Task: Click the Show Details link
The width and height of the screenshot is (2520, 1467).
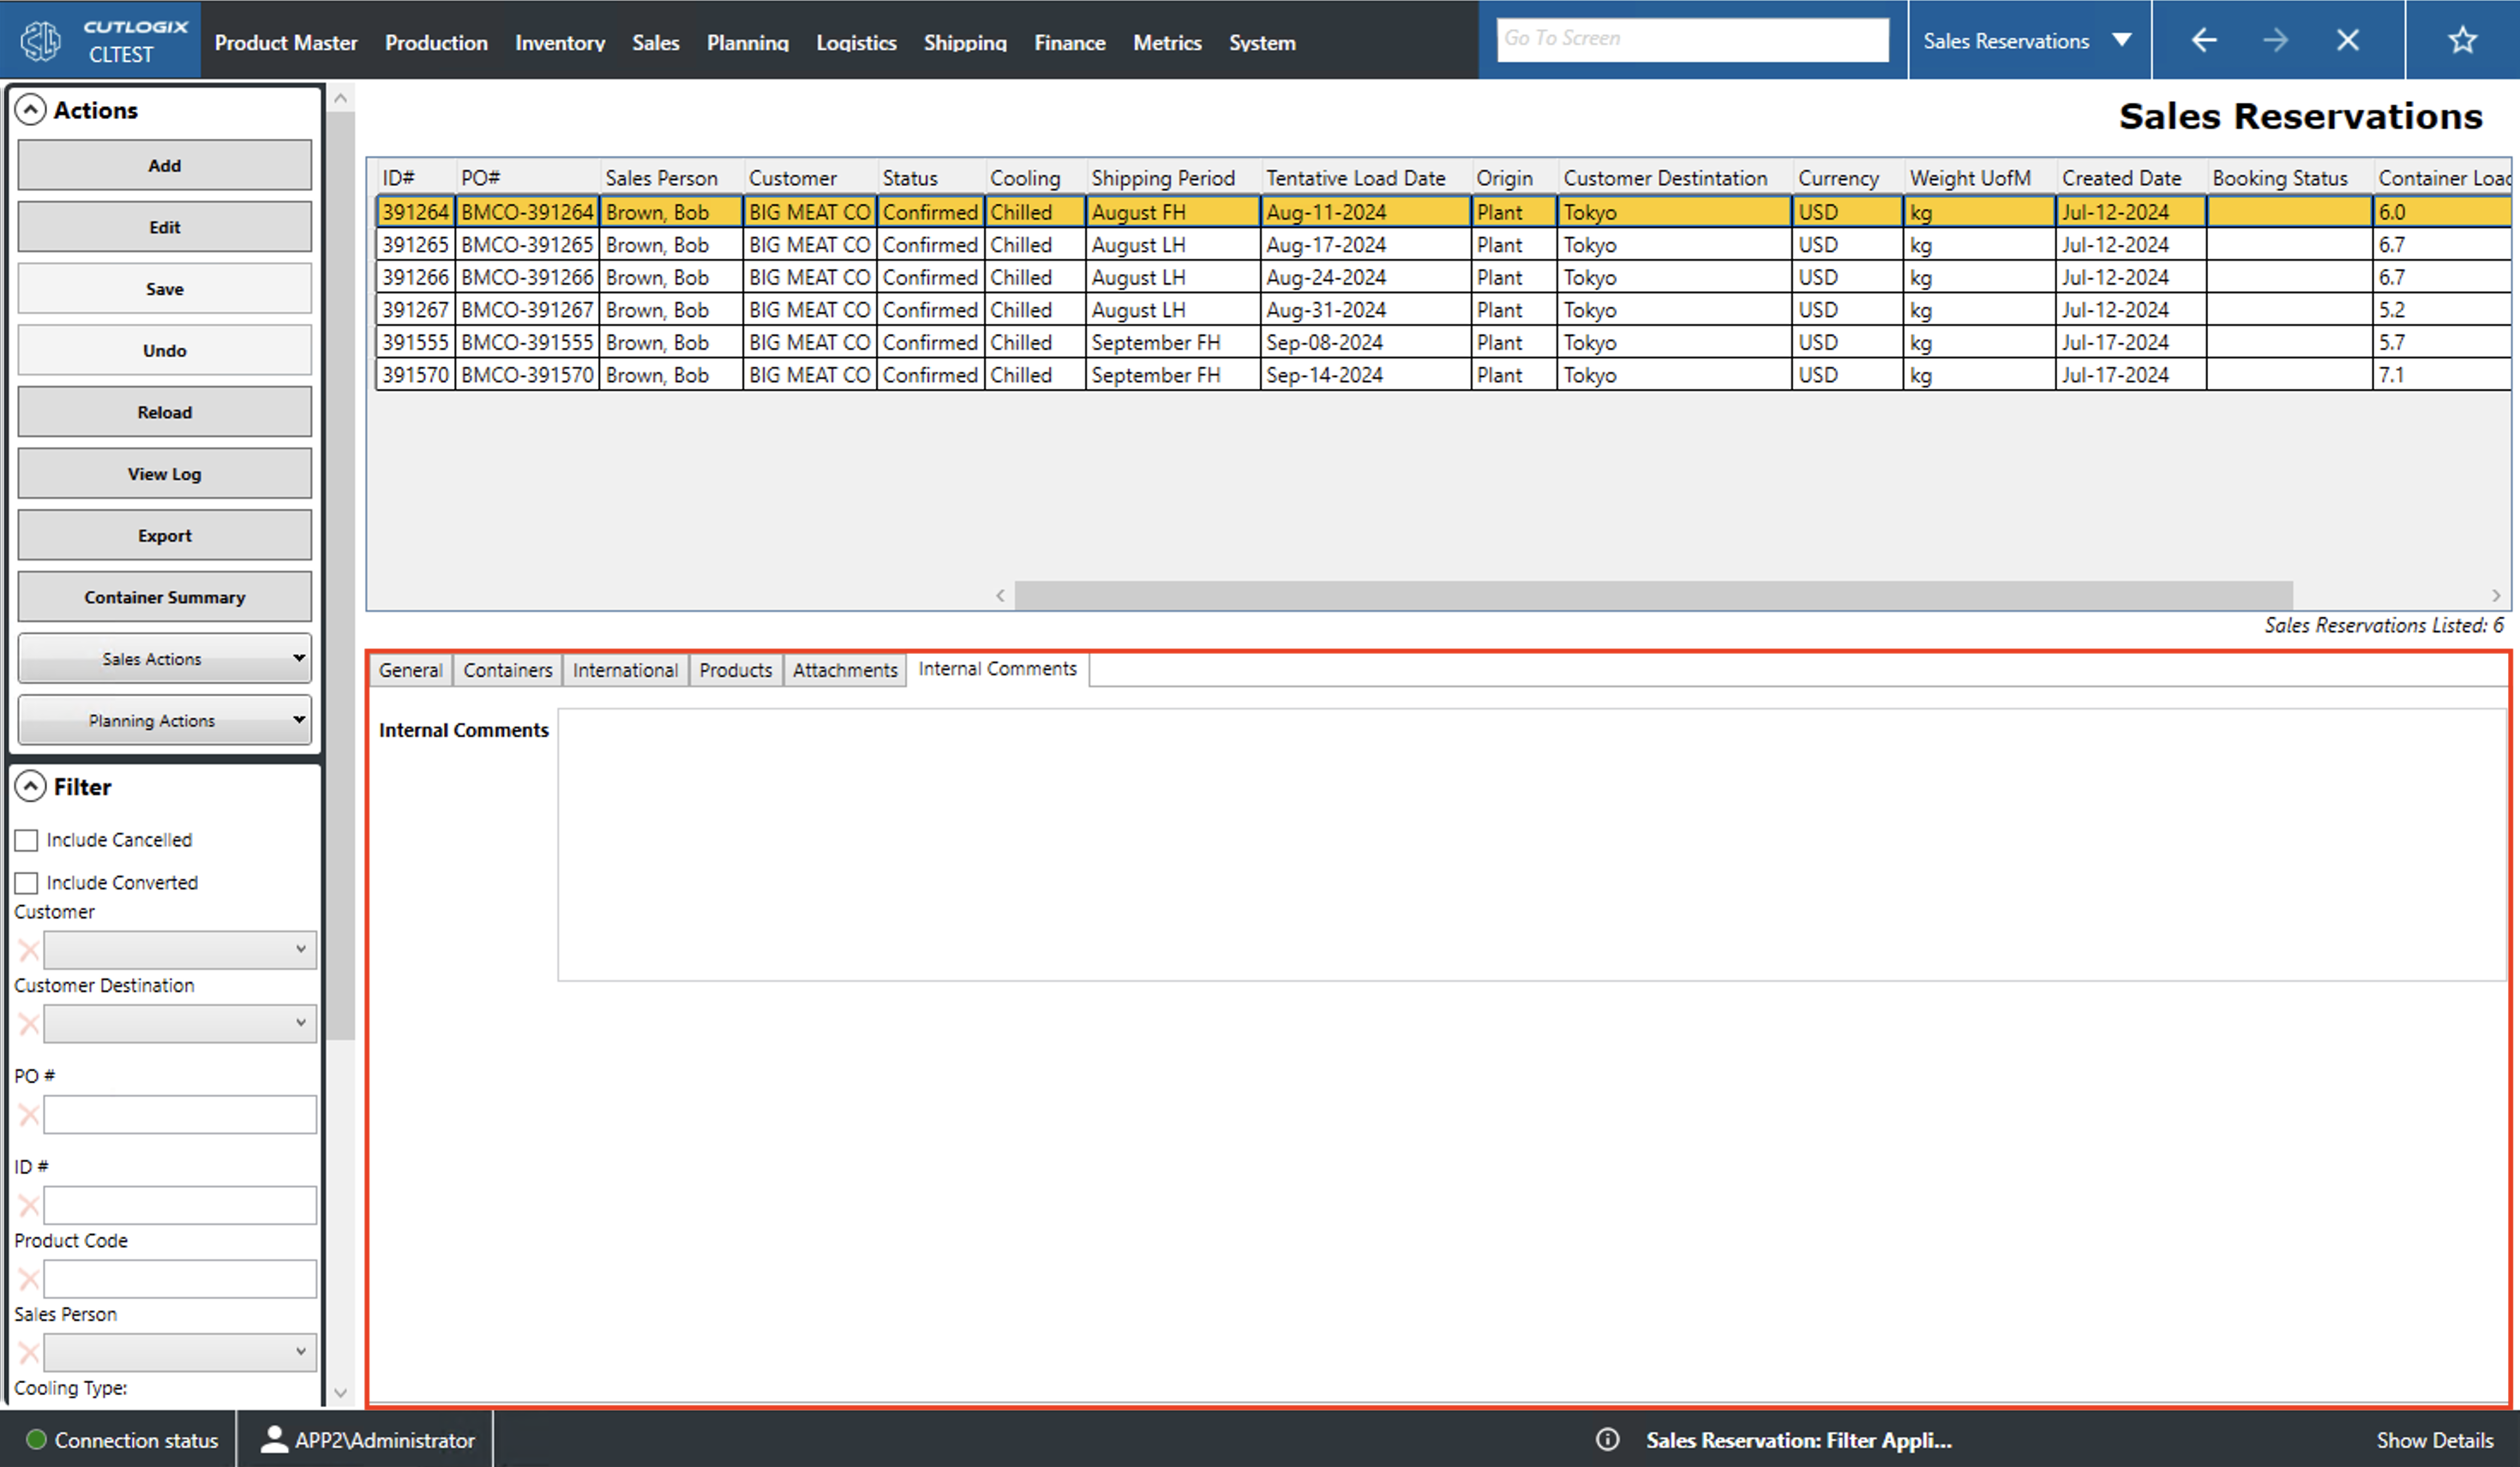Action: tap(2435, 1440)
